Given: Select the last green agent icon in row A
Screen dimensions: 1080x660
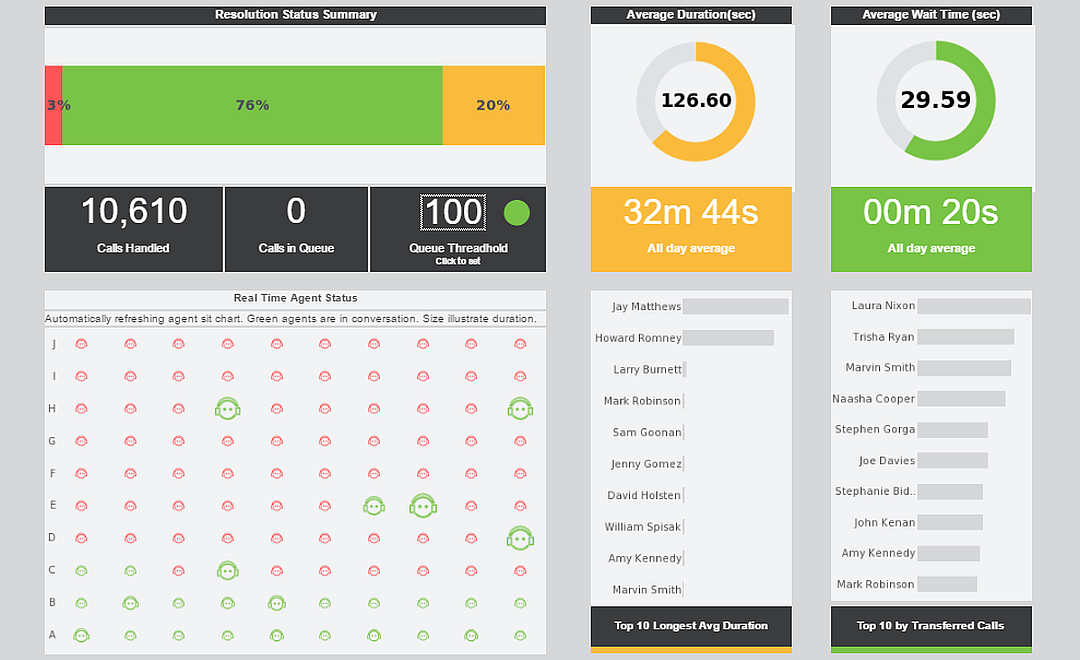Looking at the screenshot, I should (520, 635).
